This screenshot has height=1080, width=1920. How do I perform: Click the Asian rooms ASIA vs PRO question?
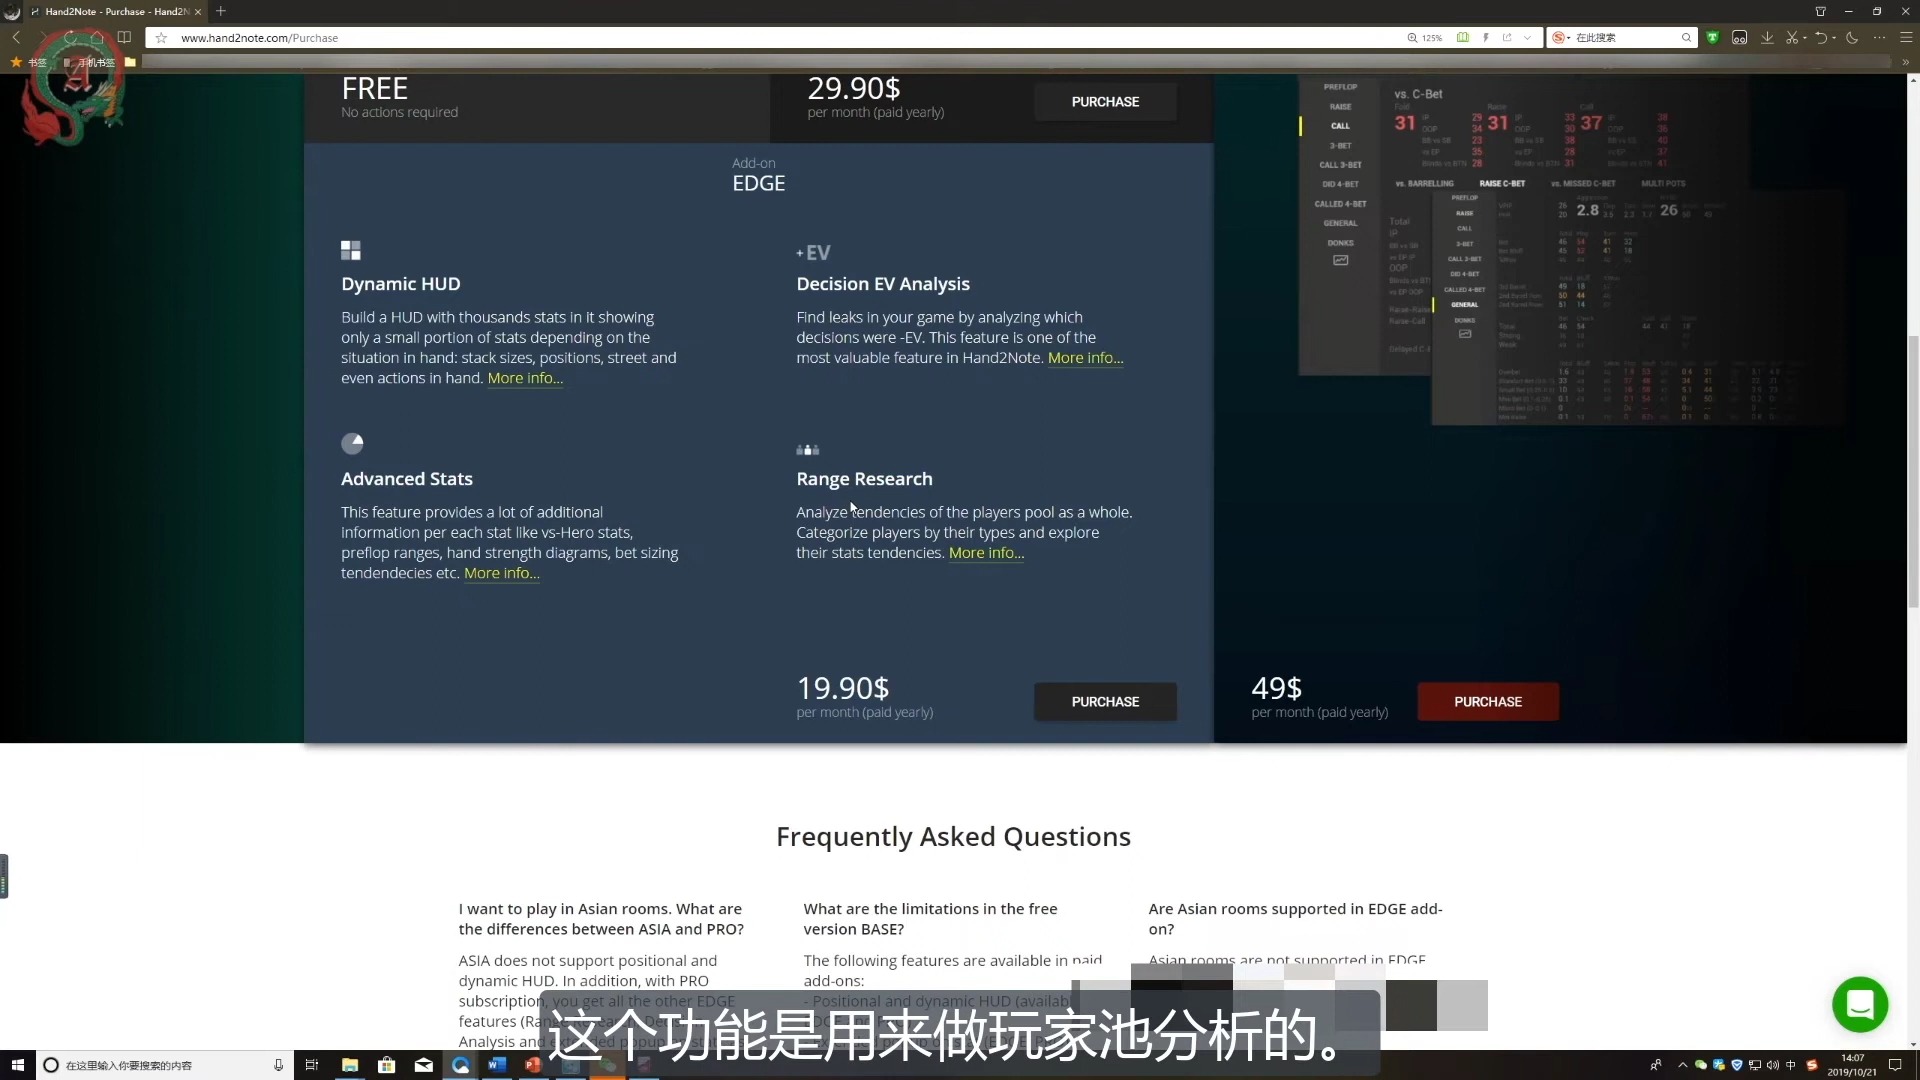click(601, 919)
